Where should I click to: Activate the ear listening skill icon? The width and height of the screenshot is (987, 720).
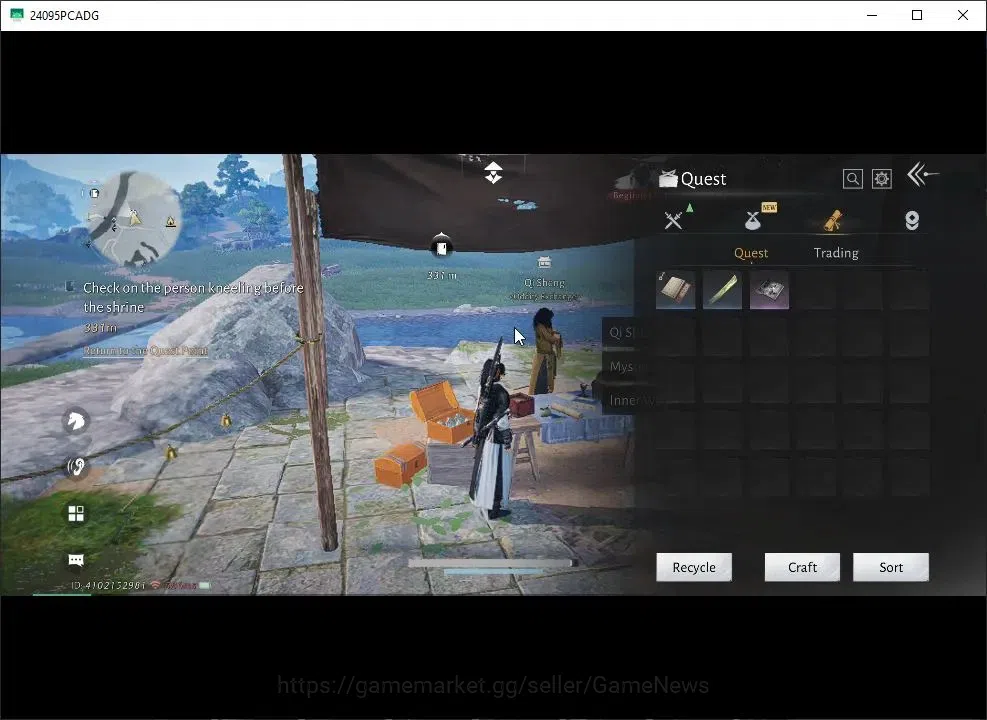click(x=76, y=467)
